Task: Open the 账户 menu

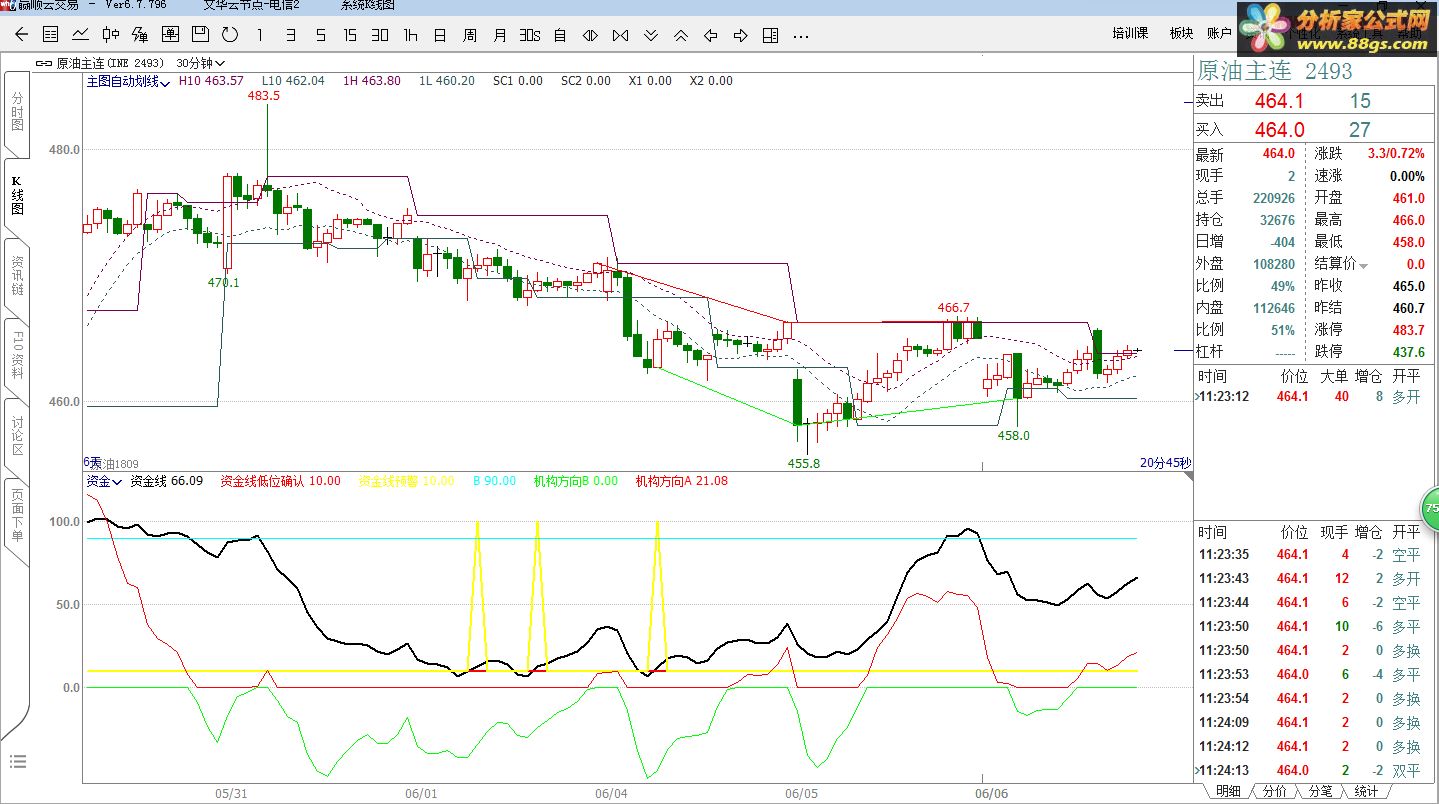Action: coord(1219,33)
